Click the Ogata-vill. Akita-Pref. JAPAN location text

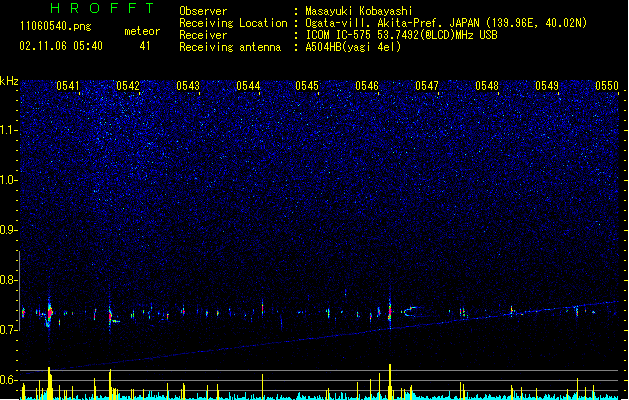pos(446,23)
